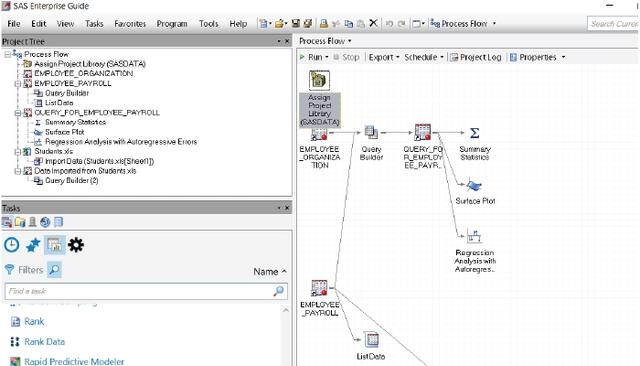Toggle the search magnifier next to Filters
The height and width of the screenshot is (366, 640).
[x=54, y=270]
